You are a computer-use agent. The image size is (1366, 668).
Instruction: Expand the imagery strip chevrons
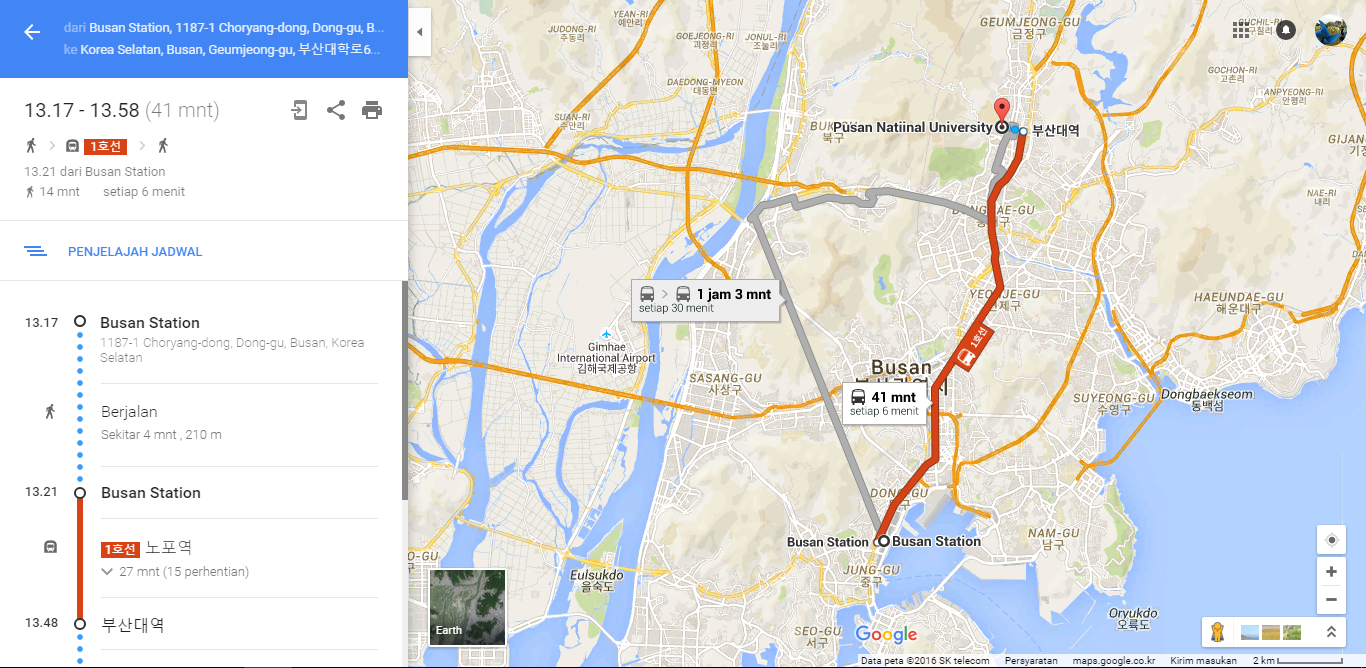pyautogui.click(x=1331, y=632)
